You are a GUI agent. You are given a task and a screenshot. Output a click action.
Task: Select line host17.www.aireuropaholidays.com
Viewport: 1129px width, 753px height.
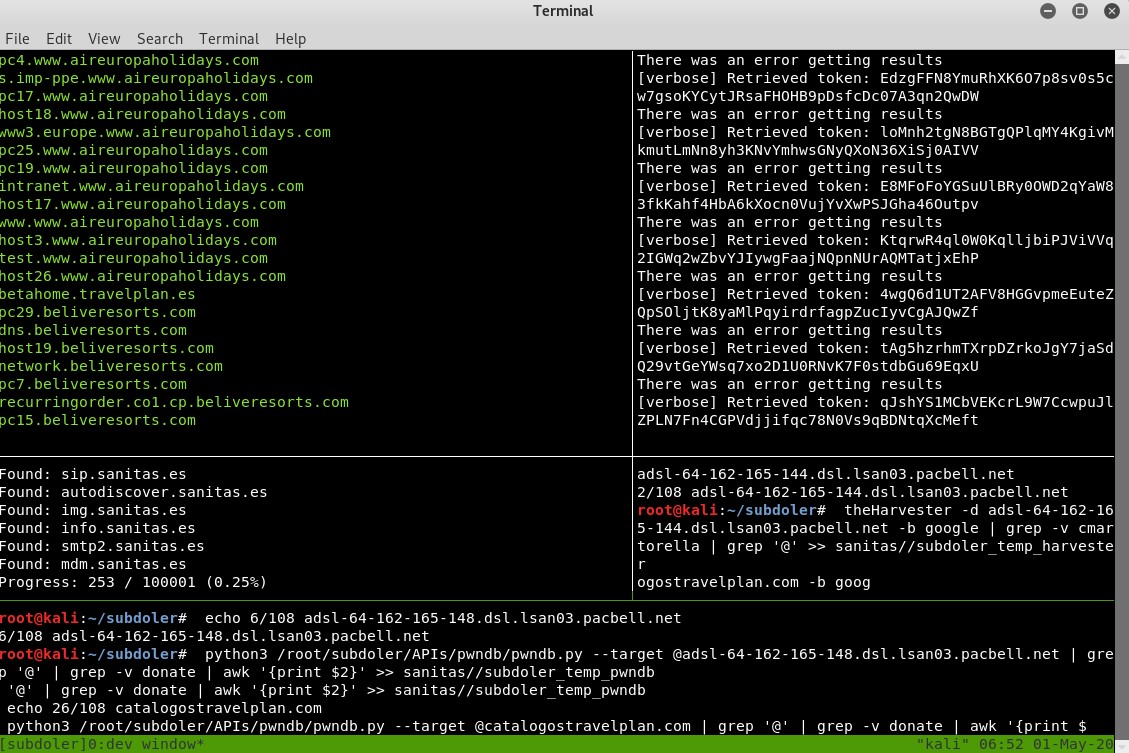(x=143, y=204)
